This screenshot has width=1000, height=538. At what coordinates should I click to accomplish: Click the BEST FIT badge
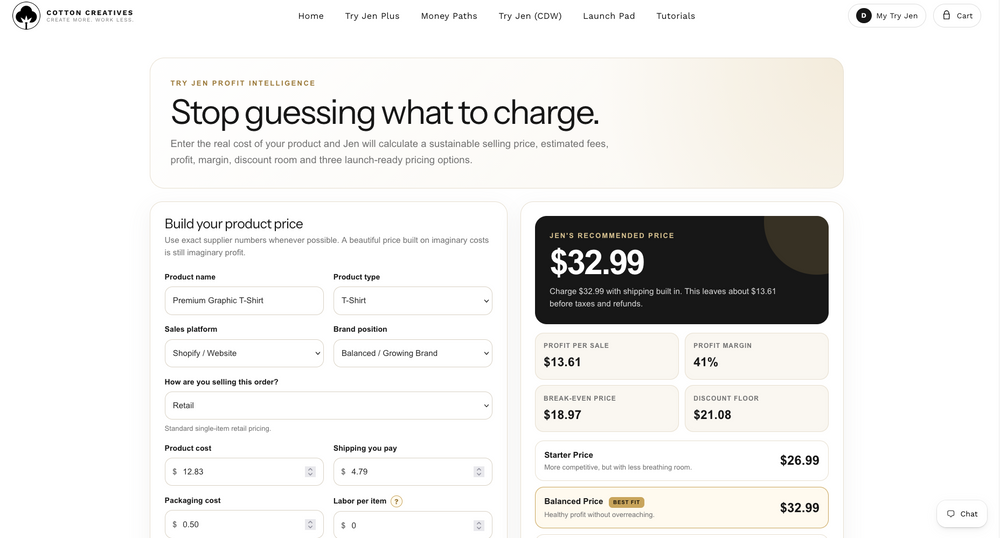point(626,502)
